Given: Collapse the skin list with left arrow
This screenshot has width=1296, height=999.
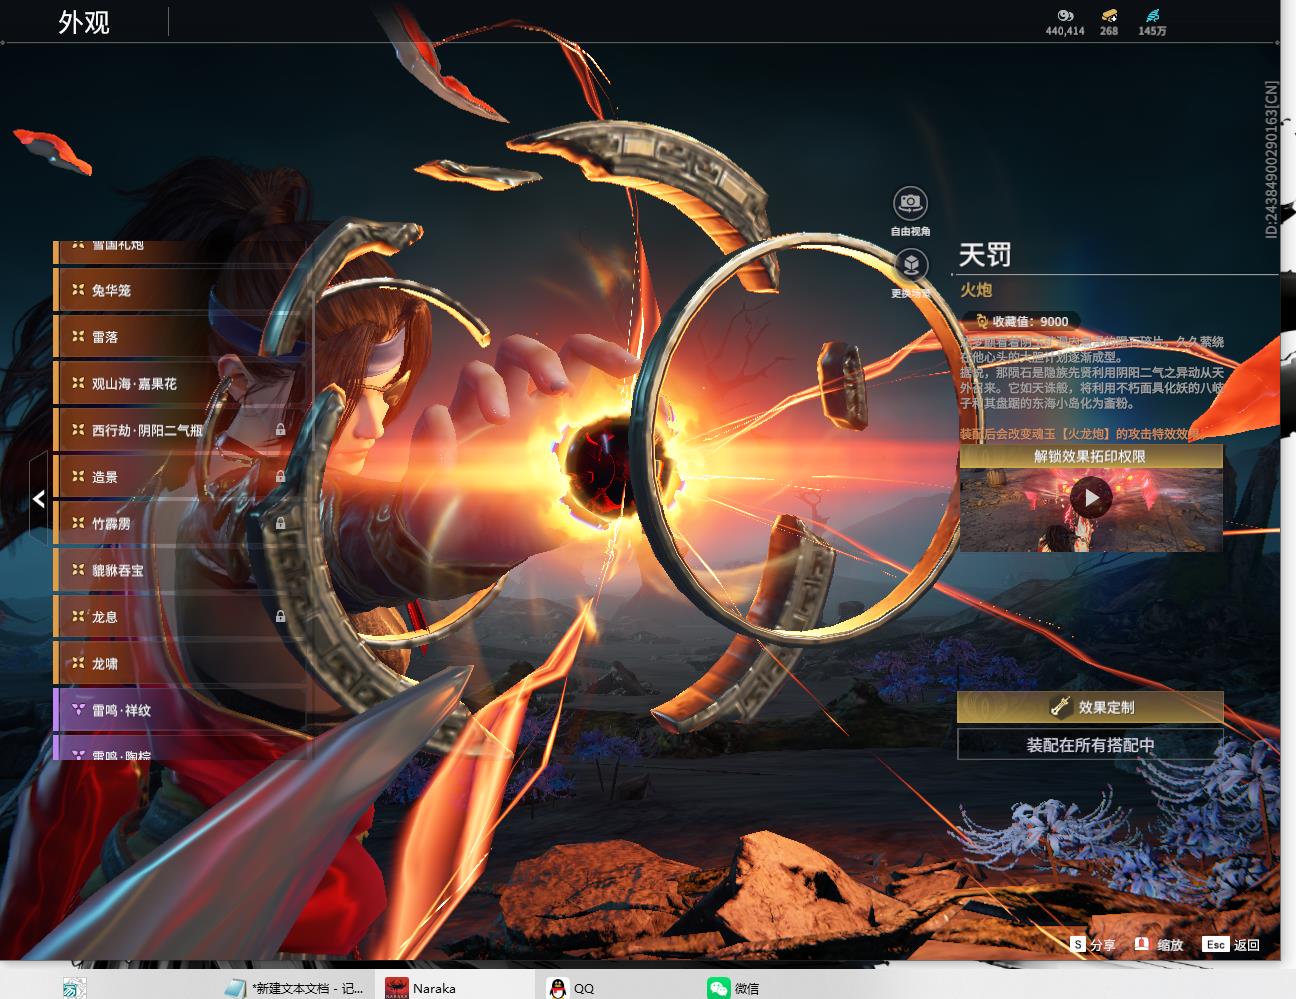Looking at the screenshot, I should click(38, 498).
